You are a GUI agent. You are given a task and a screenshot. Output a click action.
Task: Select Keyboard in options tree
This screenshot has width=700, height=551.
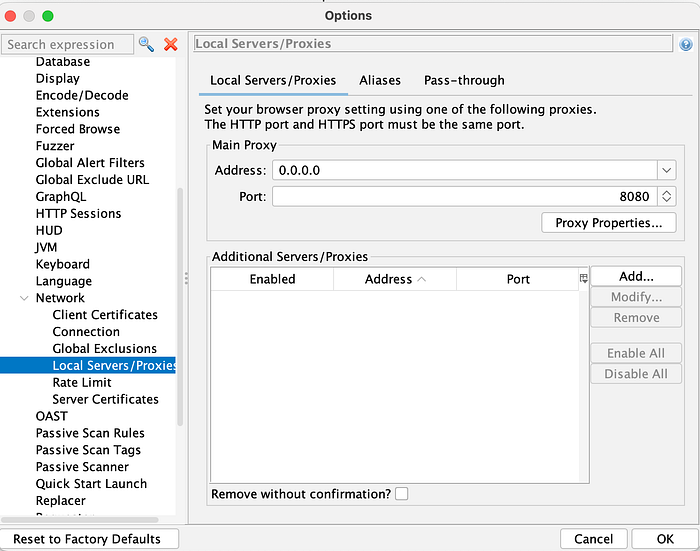(x=62, y=264)
